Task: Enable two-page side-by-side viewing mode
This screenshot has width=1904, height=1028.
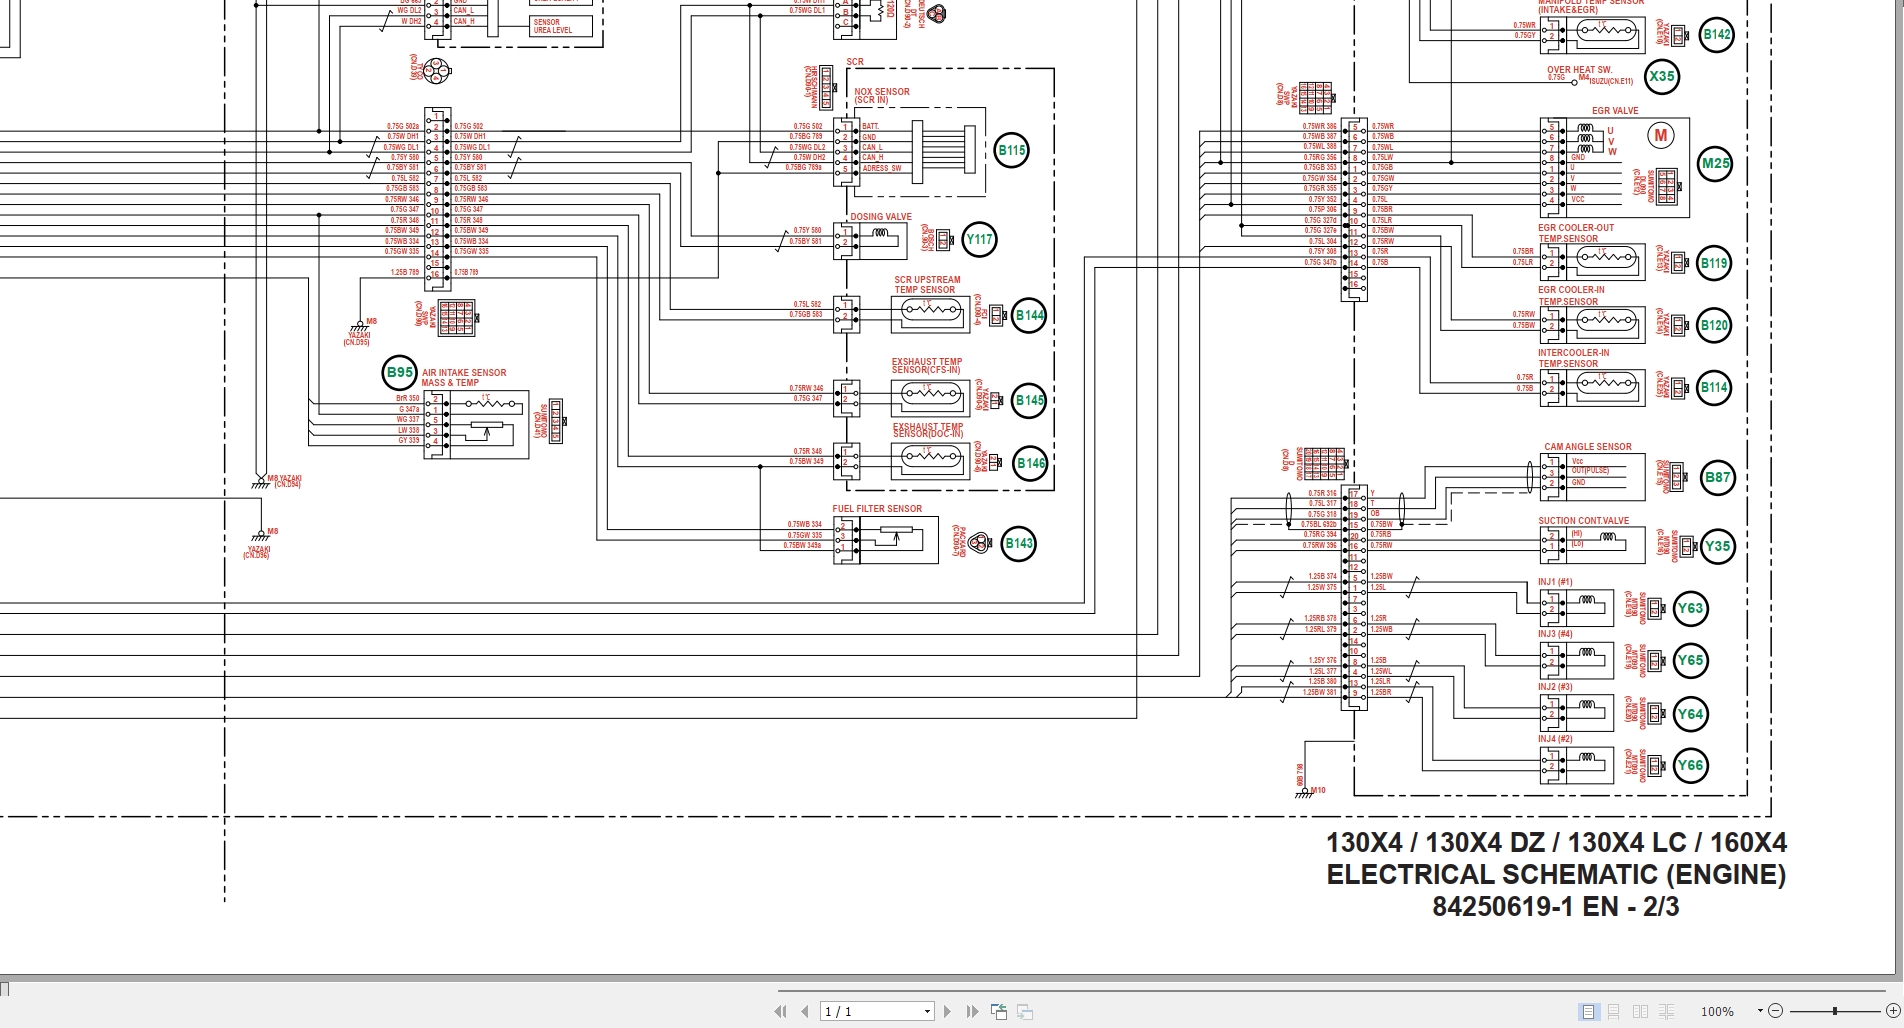Action: [x=1641, y=1012]
